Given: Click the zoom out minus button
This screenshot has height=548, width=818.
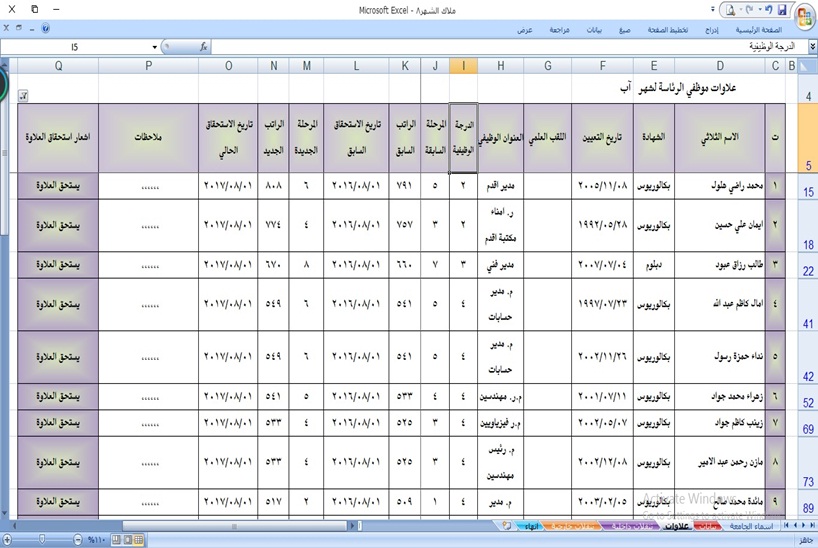Looking at the screenshot, I should (x=77, y=539).
